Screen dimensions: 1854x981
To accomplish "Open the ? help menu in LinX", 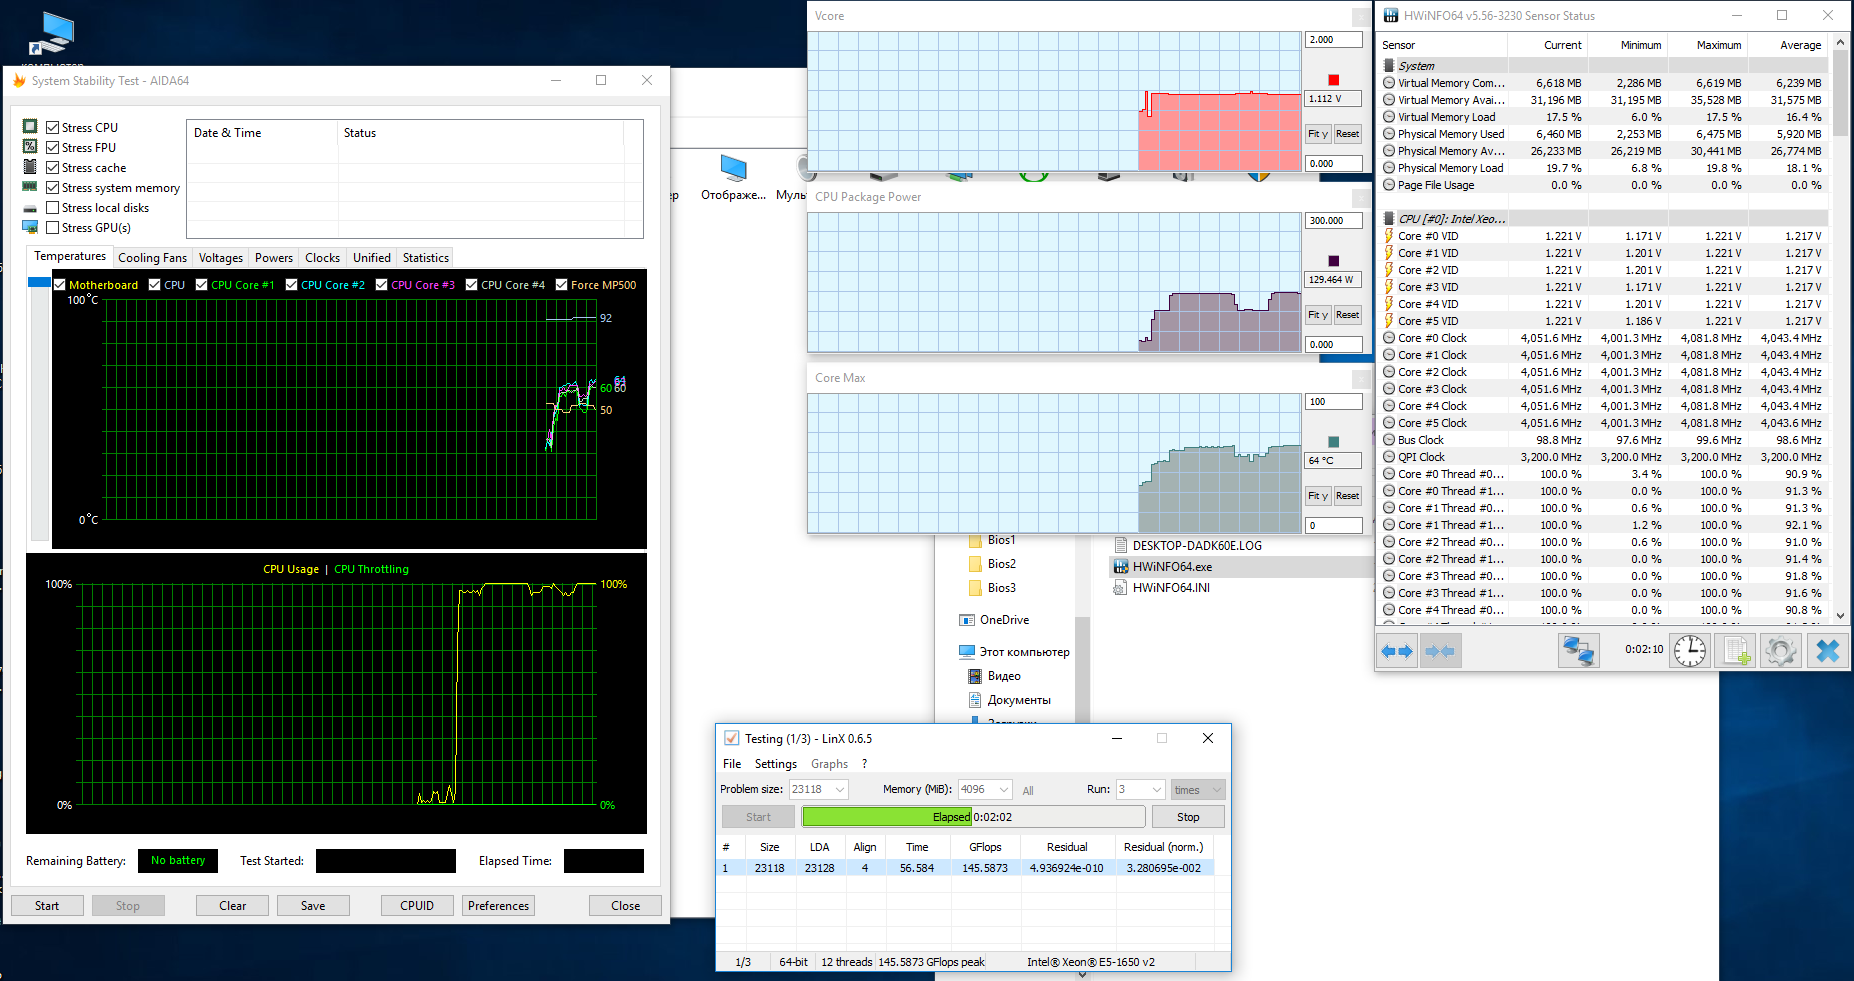I will tap(864, 764).
